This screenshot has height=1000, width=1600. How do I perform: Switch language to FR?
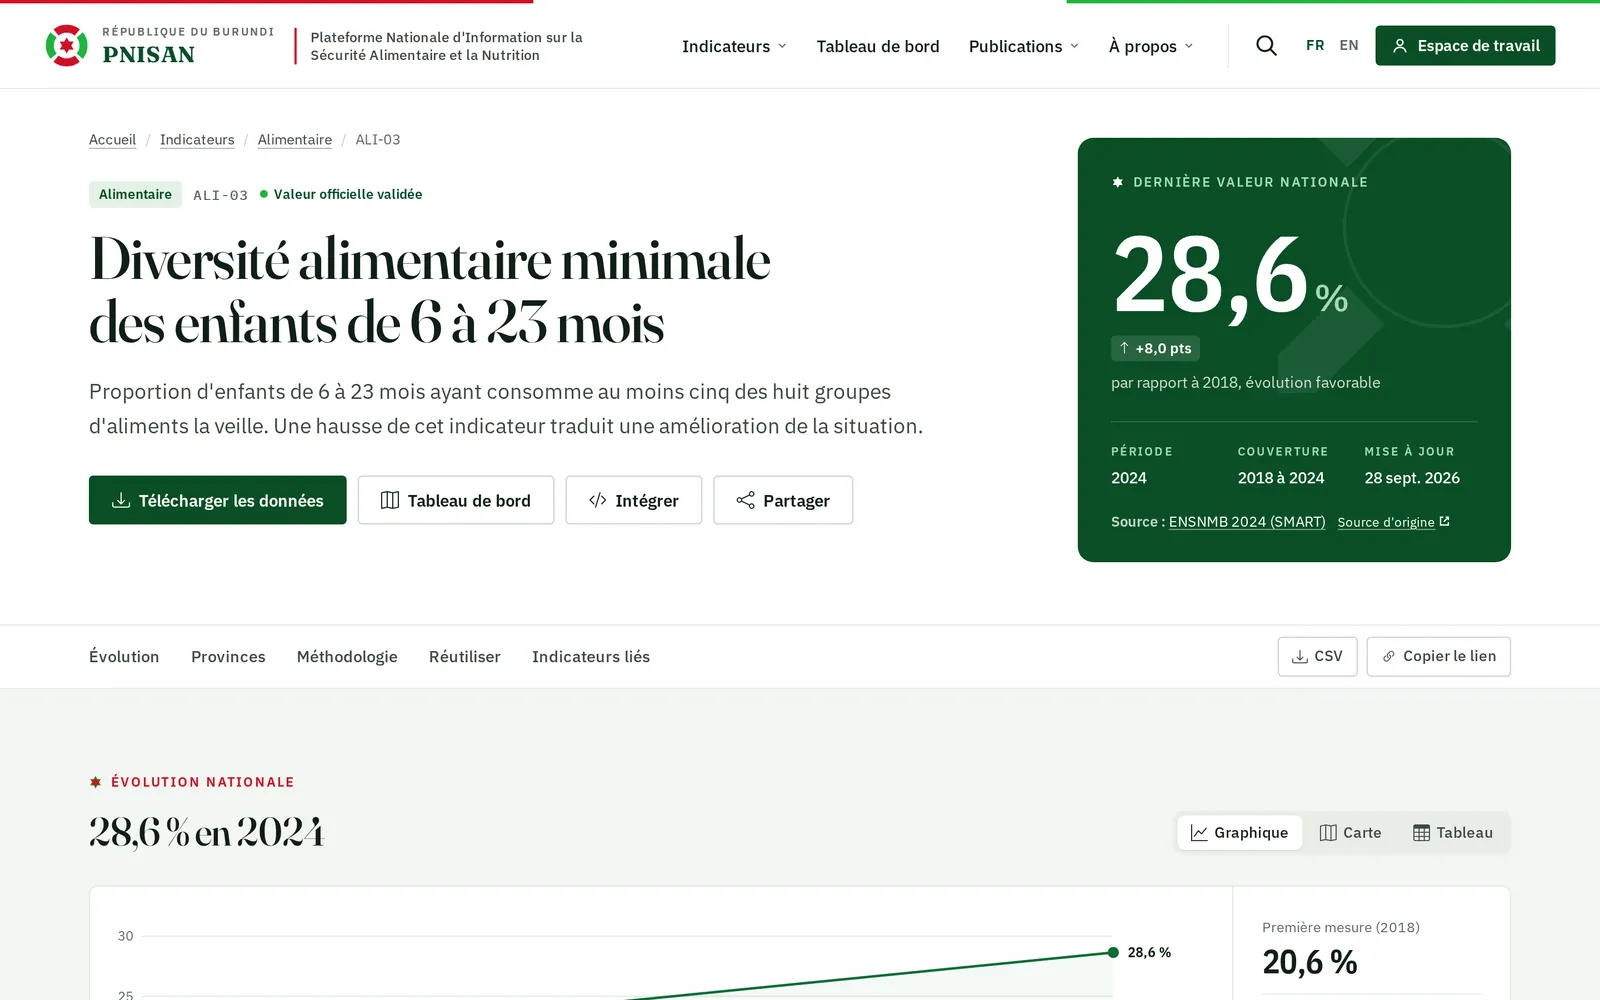pyautogui.click(x=1315, y=46)
